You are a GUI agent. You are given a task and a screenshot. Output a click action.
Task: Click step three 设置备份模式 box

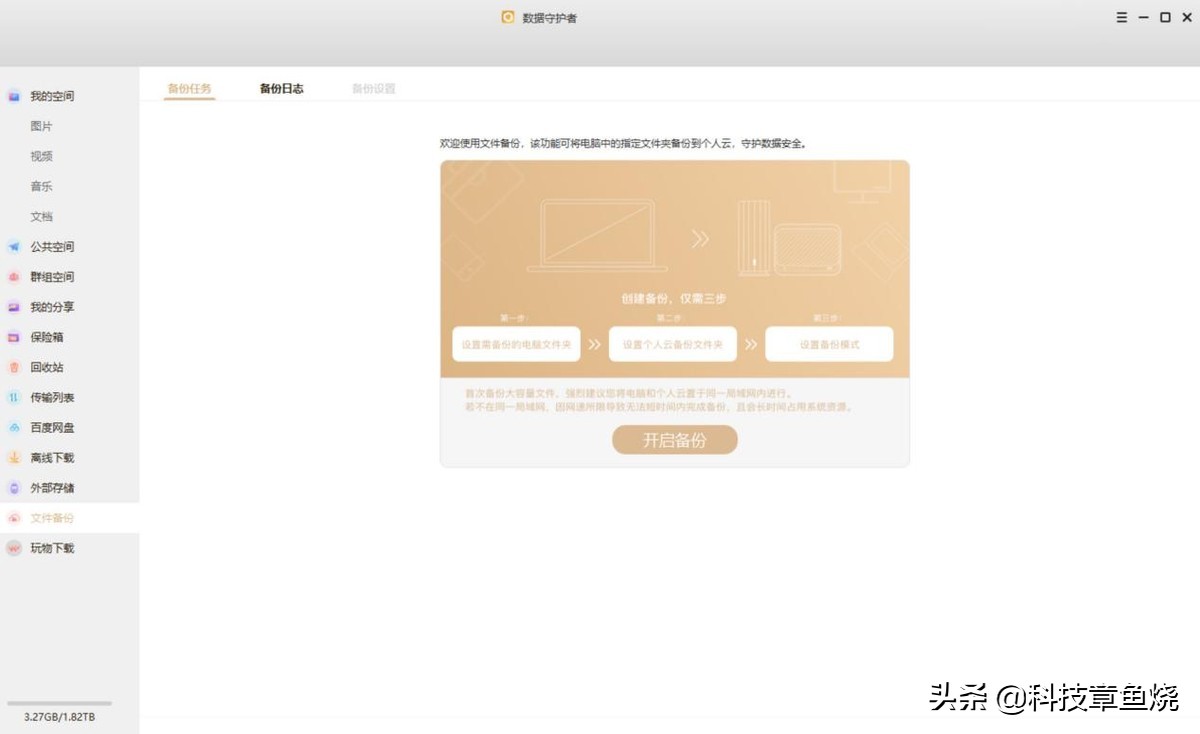pos(829,344)
